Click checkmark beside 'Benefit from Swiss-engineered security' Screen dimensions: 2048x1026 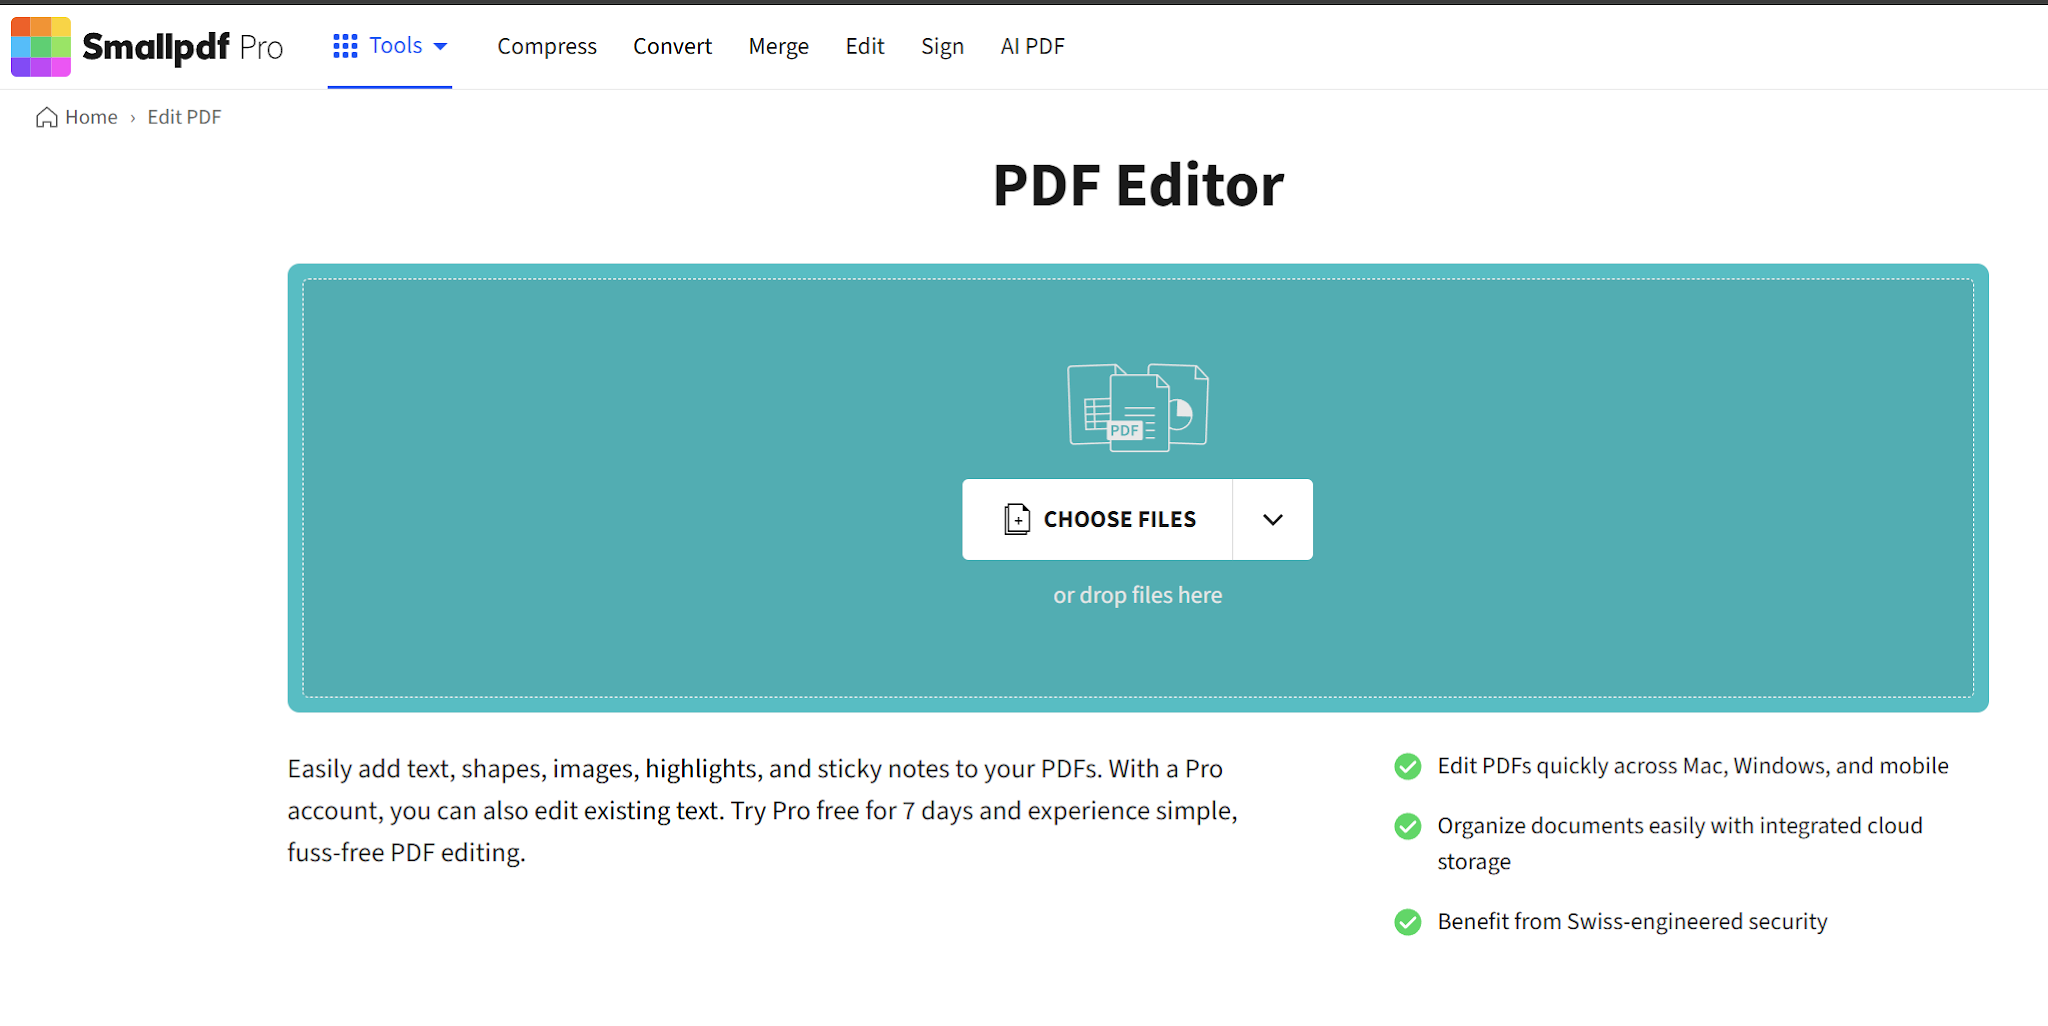tap(1408, 922)
